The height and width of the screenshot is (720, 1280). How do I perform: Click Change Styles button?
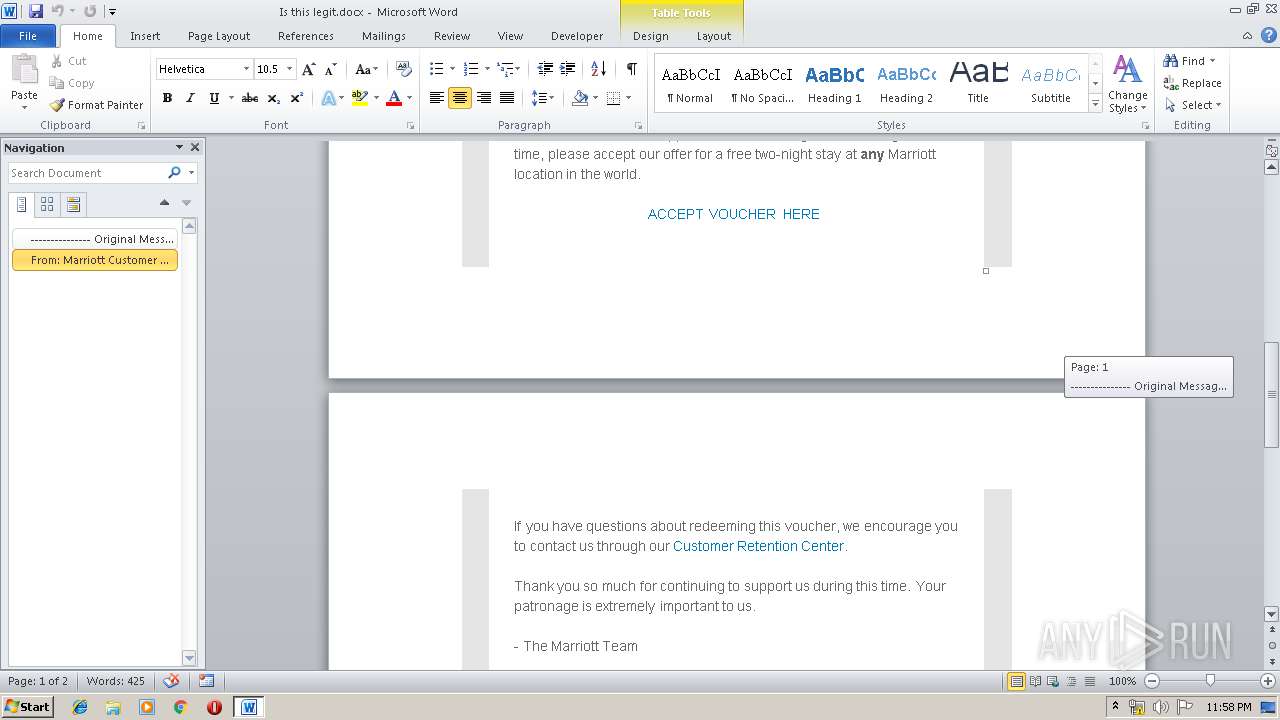pyautogui.click(x=1127, y=84)
